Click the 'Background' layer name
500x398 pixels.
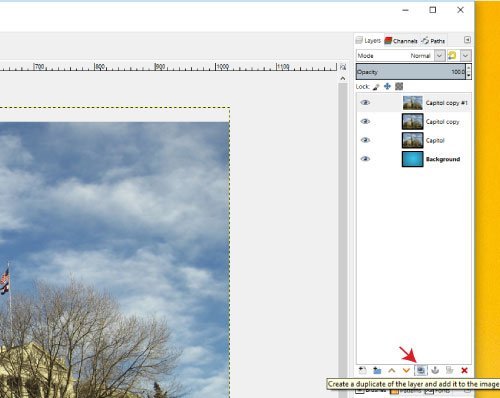[x=443, y=159]
